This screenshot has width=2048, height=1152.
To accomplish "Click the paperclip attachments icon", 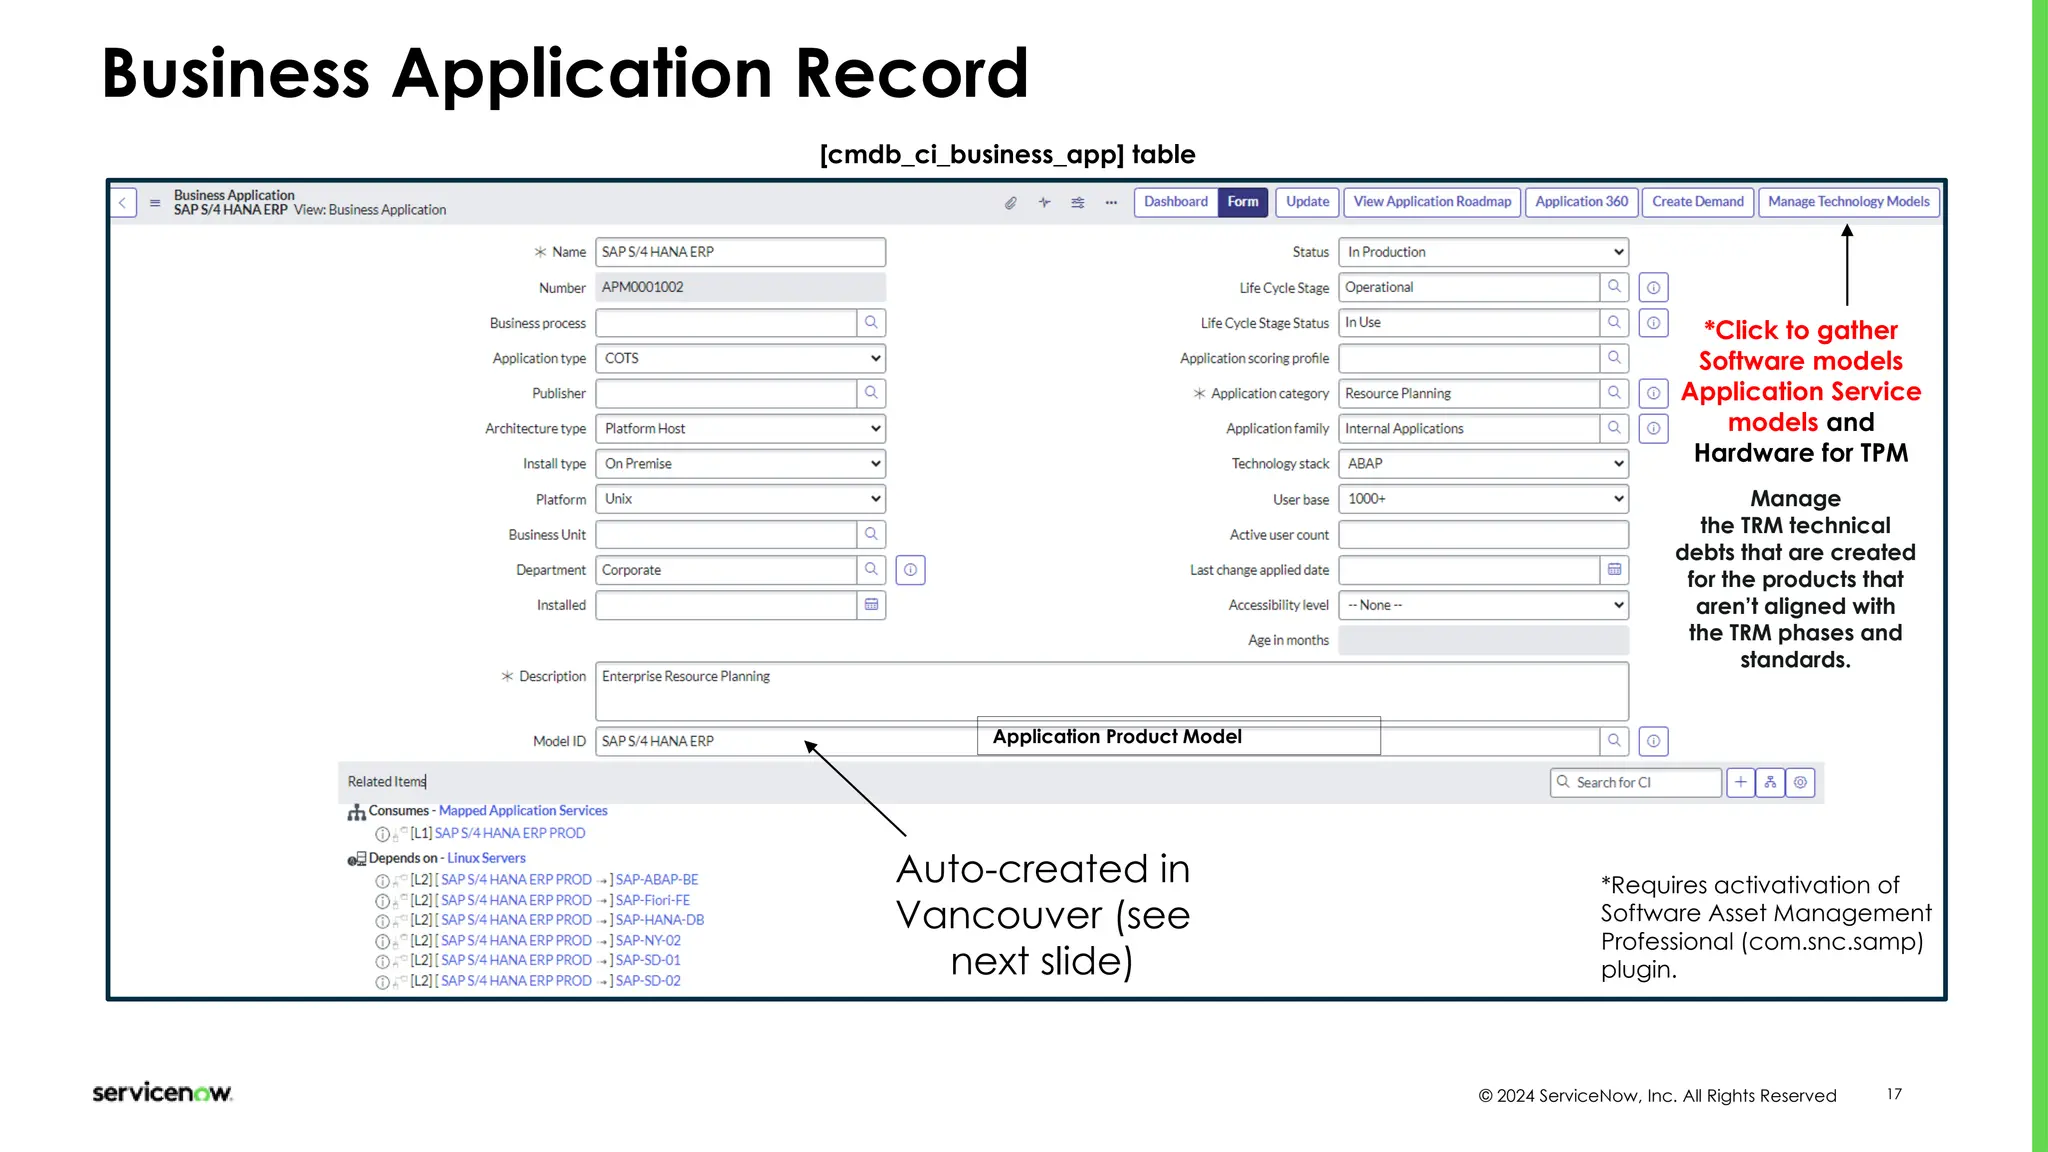I will click(x=1011, y=203).
